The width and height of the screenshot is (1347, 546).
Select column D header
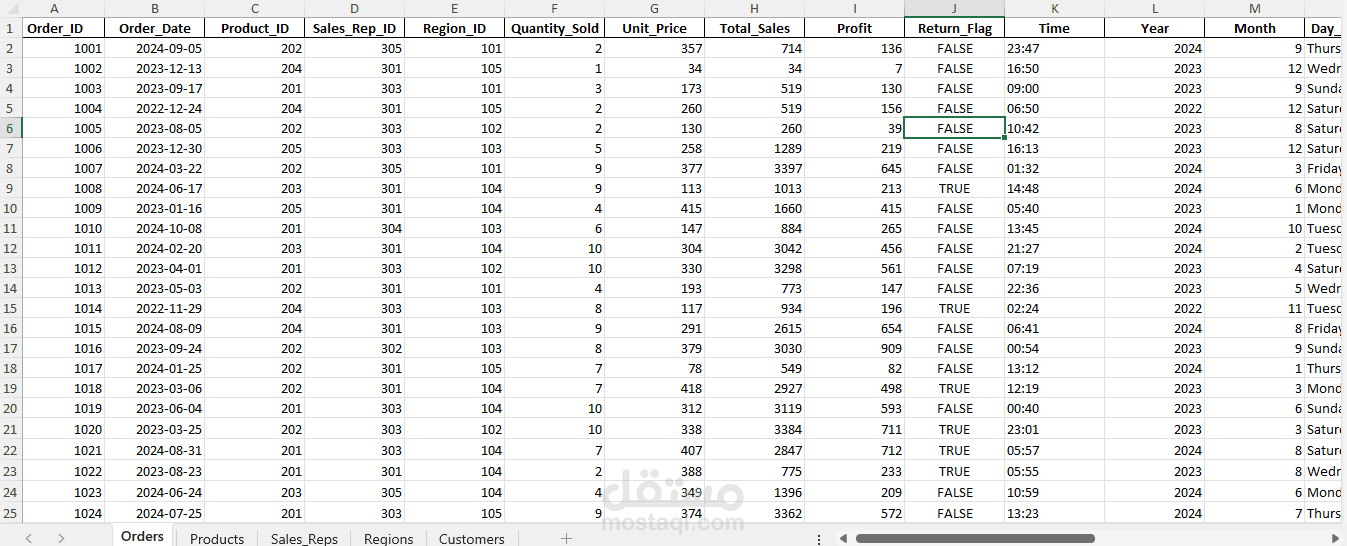pos(355,8)
